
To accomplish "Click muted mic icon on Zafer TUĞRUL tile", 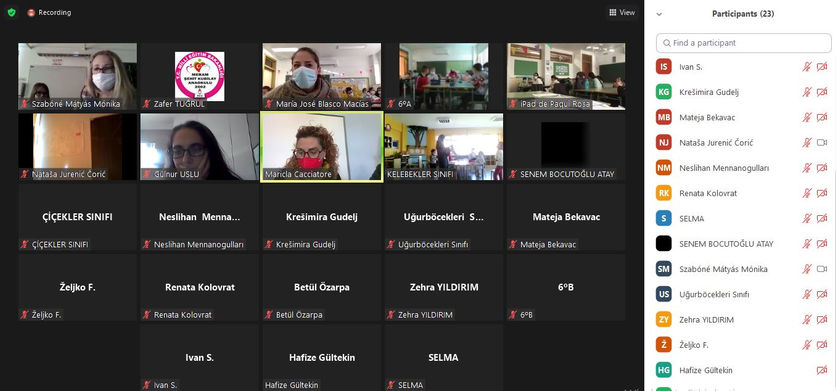I will 147,104.
